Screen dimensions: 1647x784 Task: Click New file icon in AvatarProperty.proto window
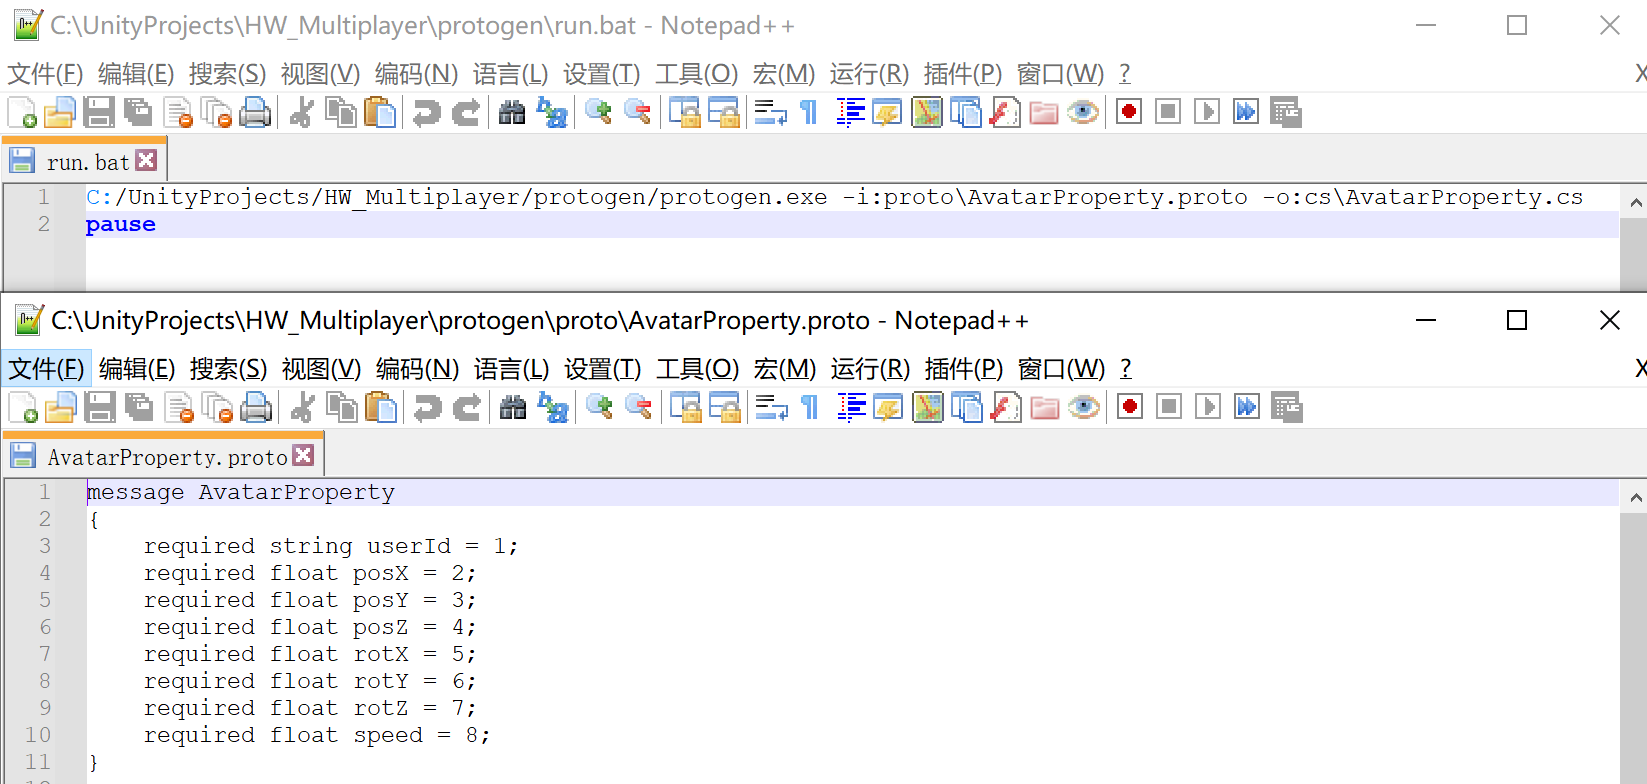(x=23, y=407)
